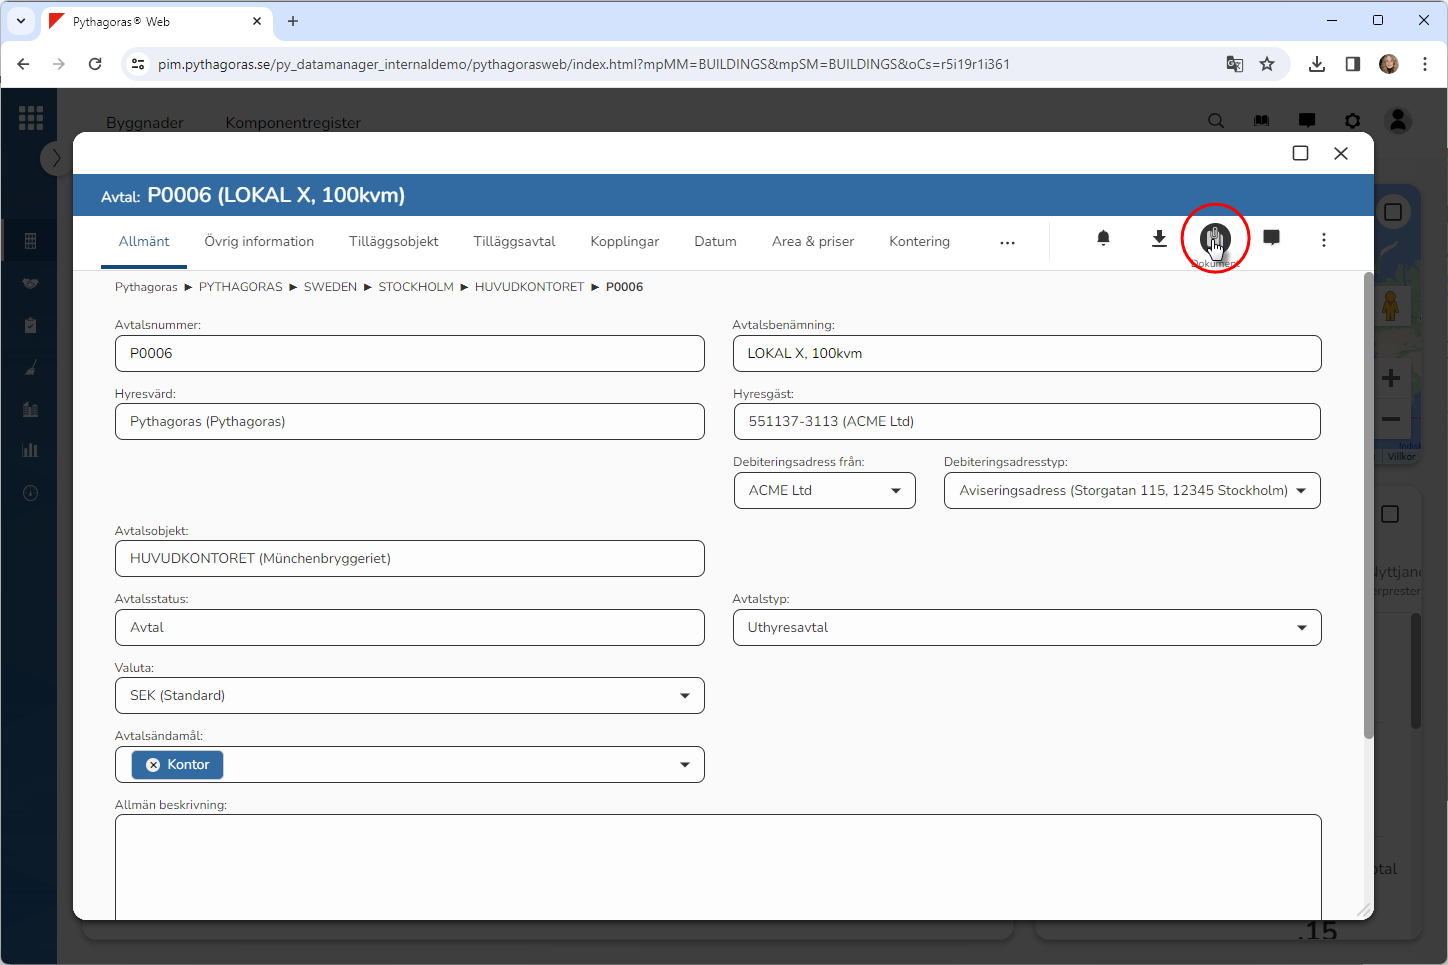Go to HUVUDKONTORET breadcrumb link

(529, 287)
